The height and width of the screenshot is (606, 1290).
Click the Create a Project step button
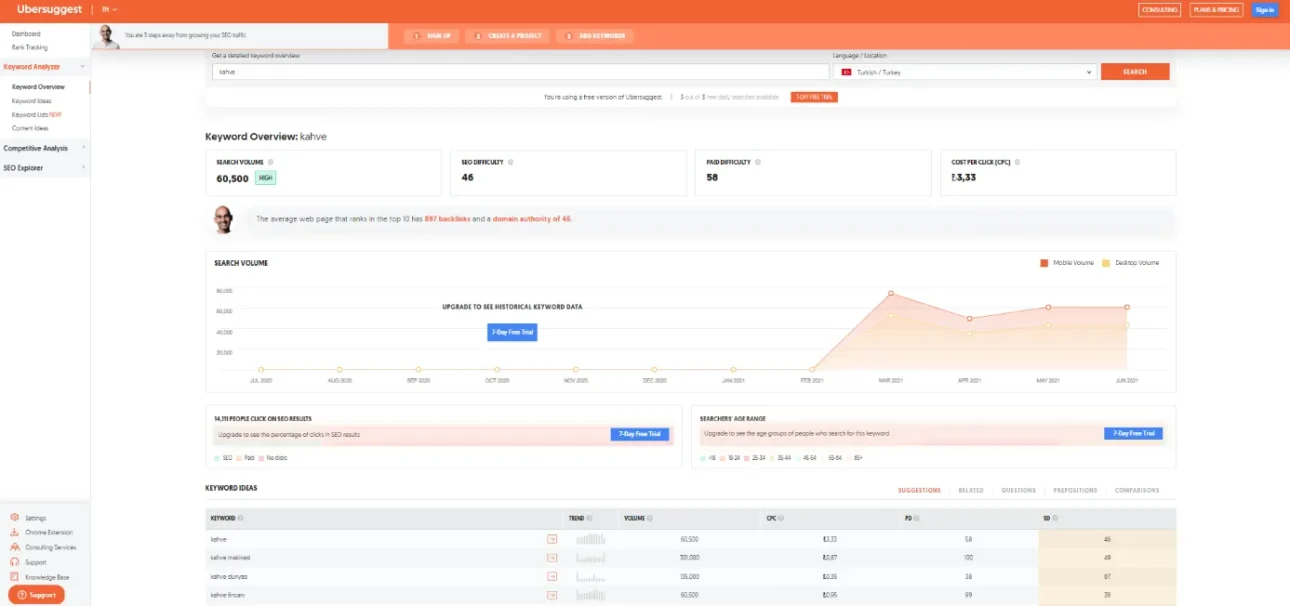(x=508, y=36)
